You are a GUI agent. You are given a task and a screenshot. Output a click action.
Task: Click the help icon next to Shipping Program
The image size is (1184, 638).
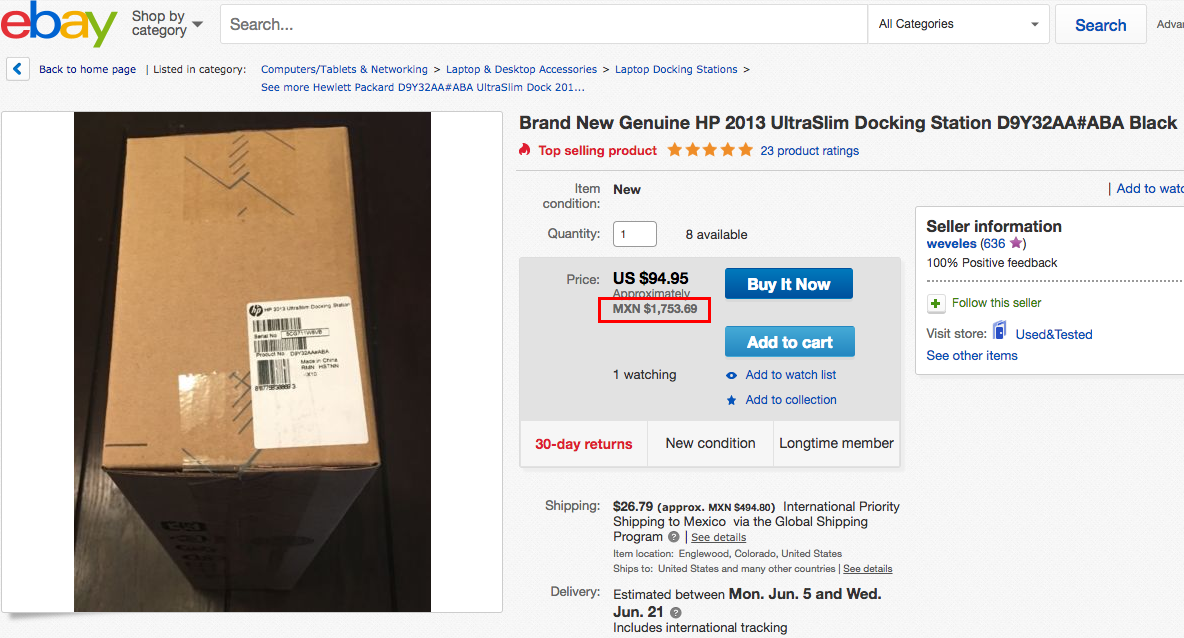pos(674,537)
